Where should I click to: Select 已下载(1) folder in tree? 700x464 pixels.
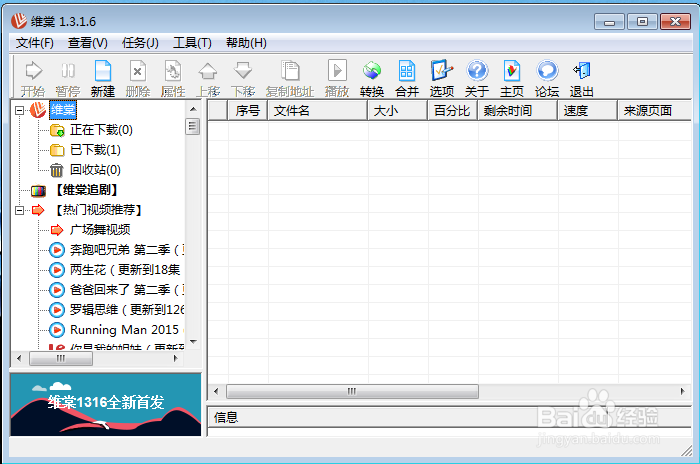(85, 150)
